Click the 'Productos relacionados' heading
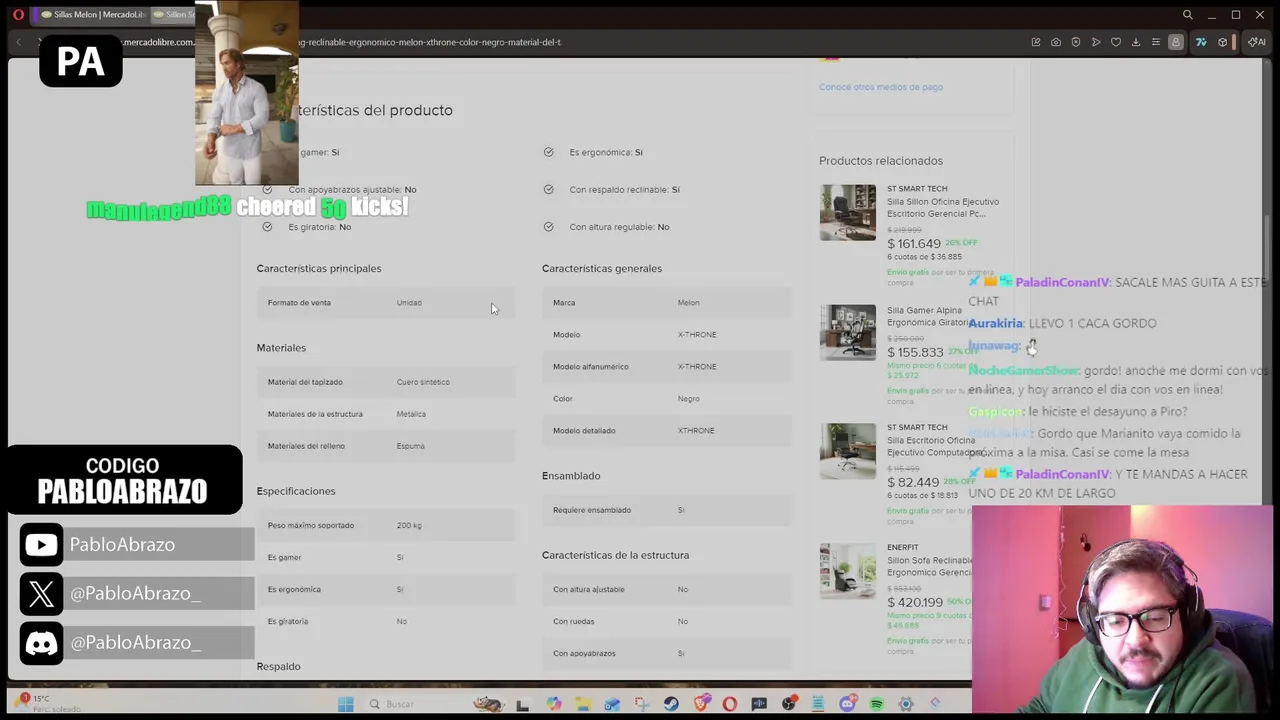Screen dimensions: 1280x720 point(881,160)
